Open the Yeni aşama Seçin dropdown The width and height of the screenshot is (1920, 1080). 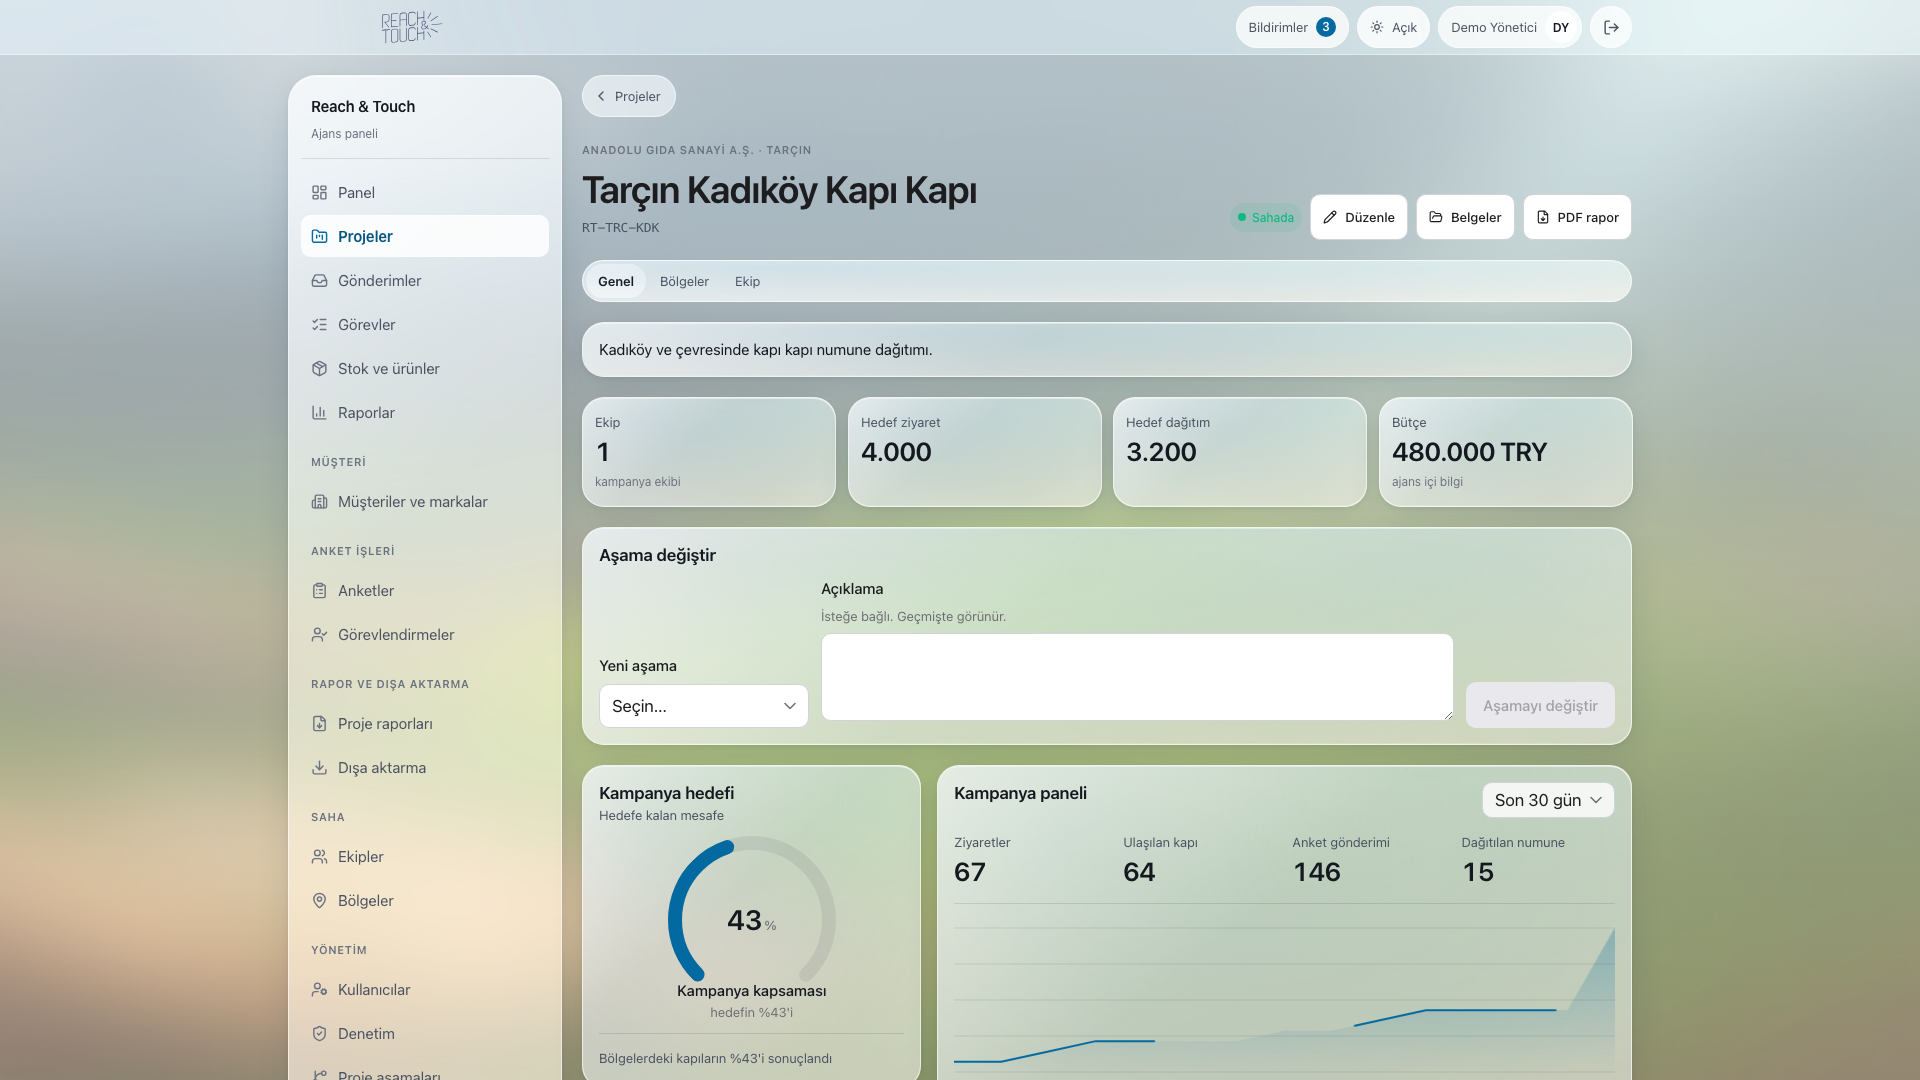coord(703,706)
